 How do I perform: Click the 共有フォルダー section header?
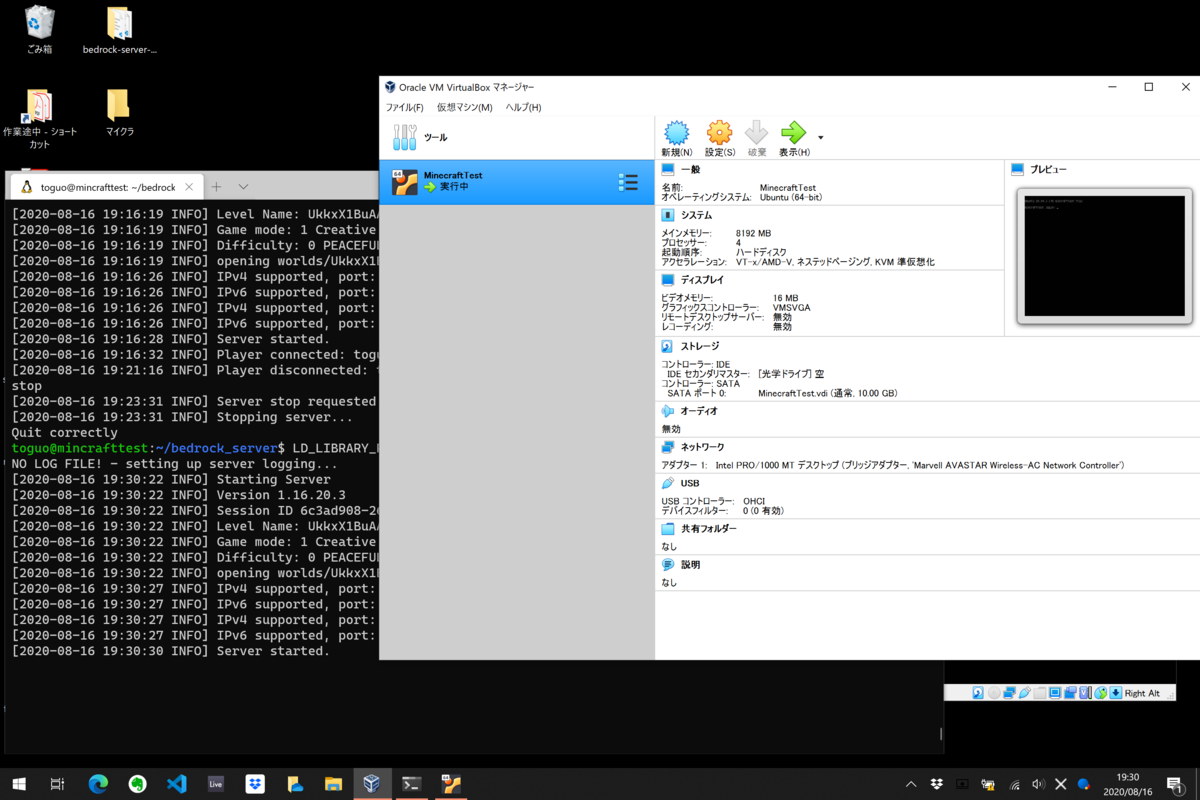[x=708, y=529]
